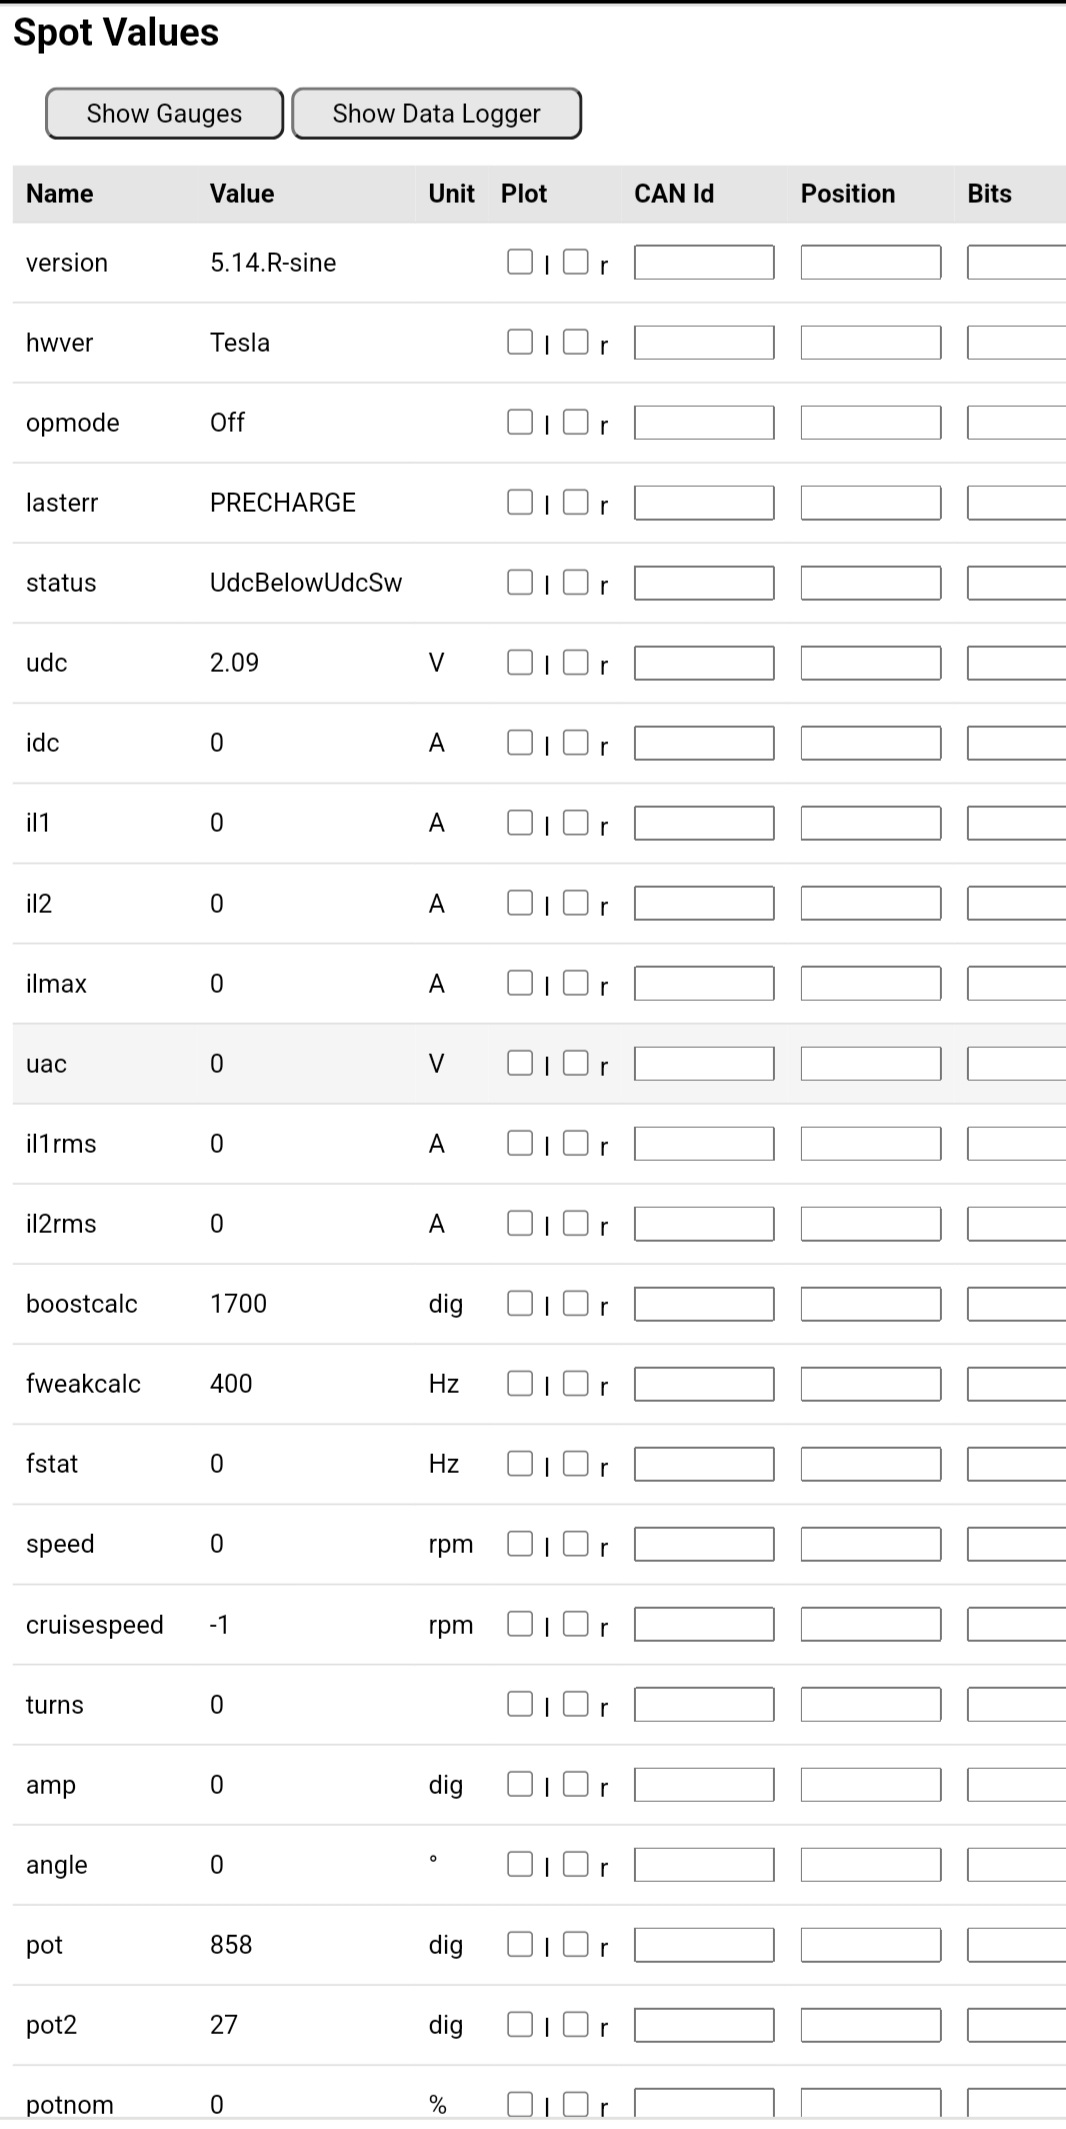The height and width of the screenshot is (2129, 1066).
Task: Tick right plot checkbox for boostcalc
Action: coord(576,1303)
